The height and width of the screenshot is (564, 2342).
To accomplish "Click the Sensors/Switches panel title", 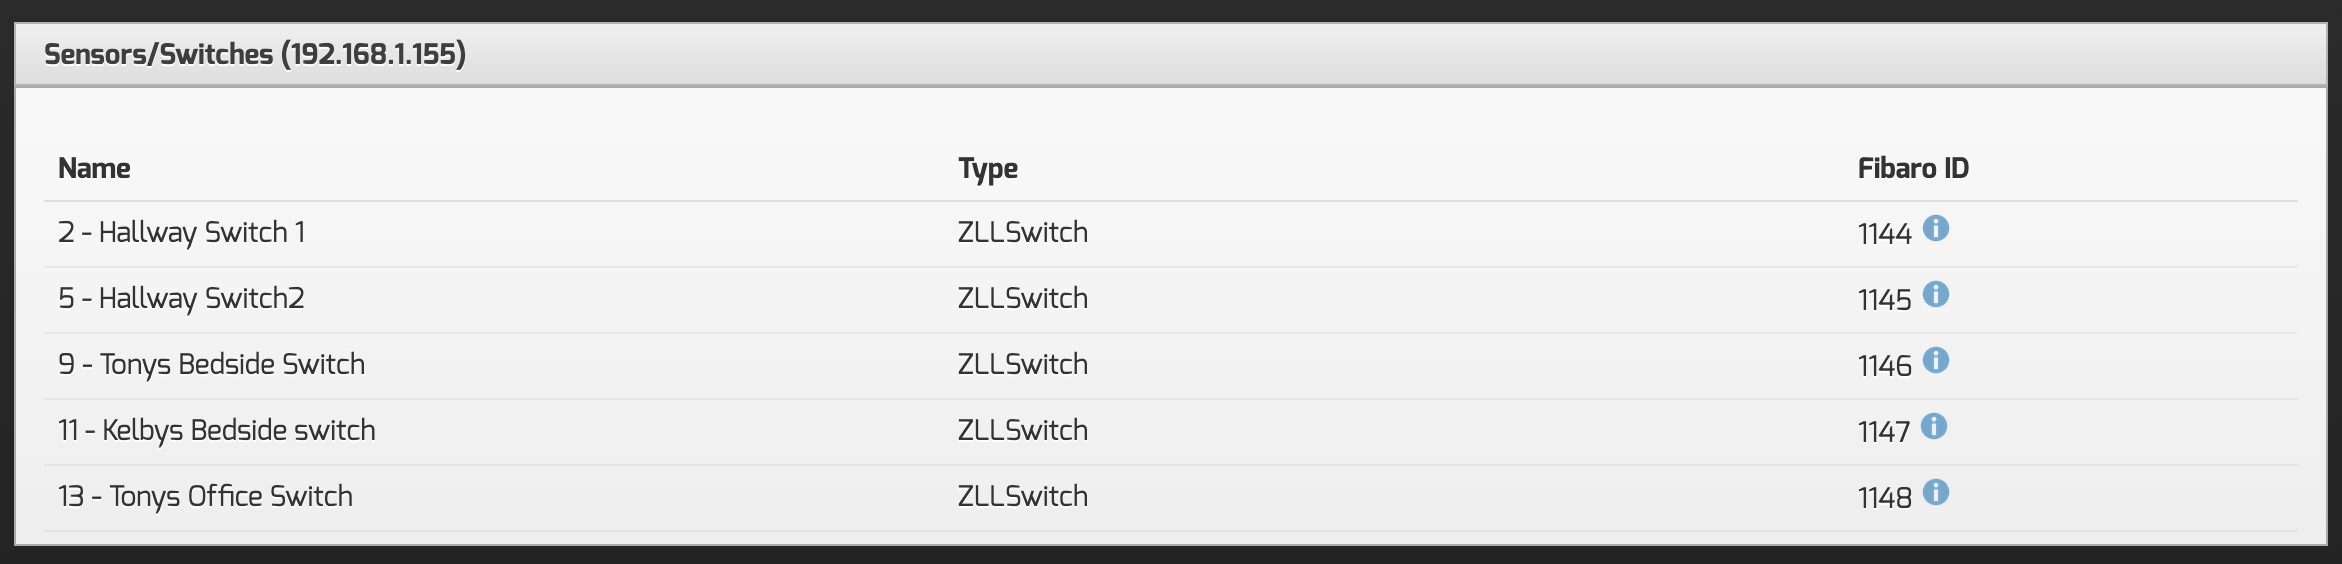I will pos(255,54).
